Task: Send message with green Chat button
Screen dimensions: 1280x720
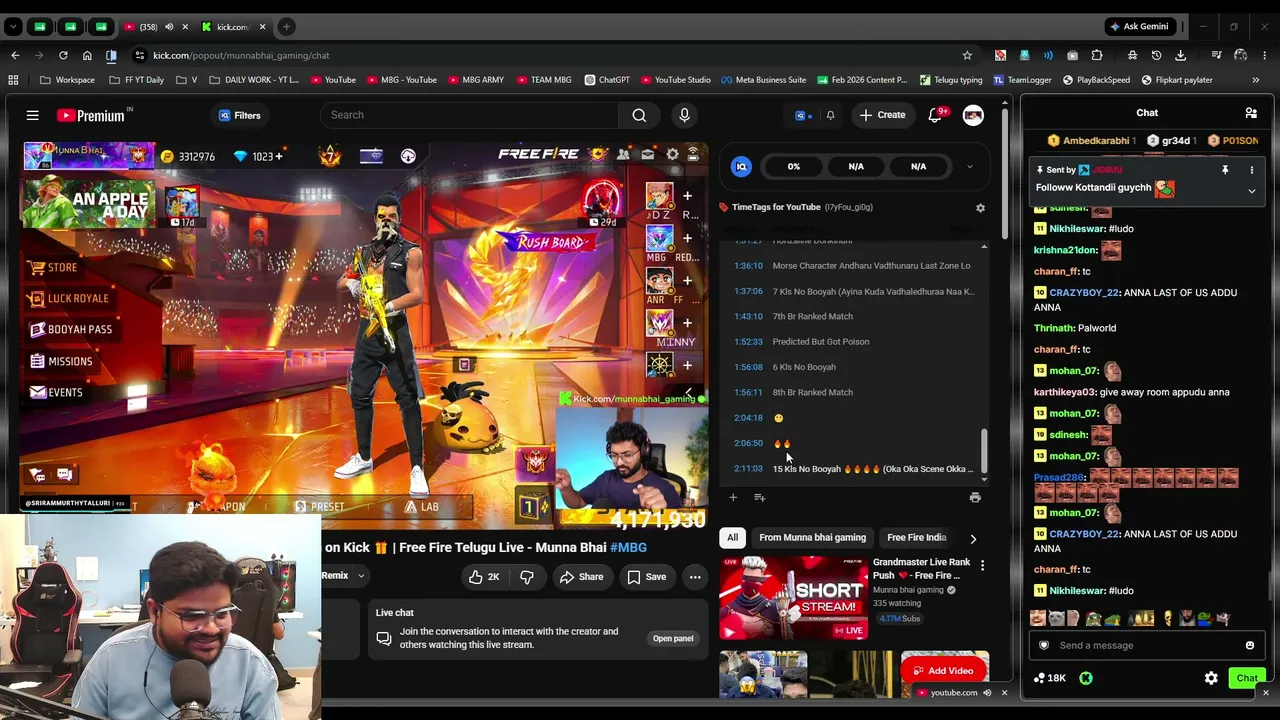Action: (x=1247, y=679)
